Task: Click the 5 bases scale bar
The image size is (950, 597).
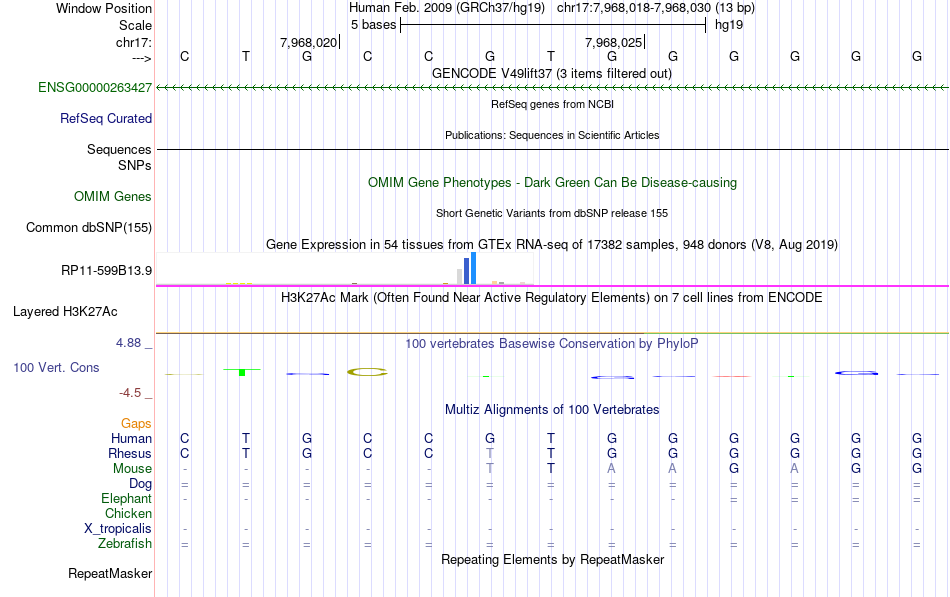Action: tap(553, 25)
